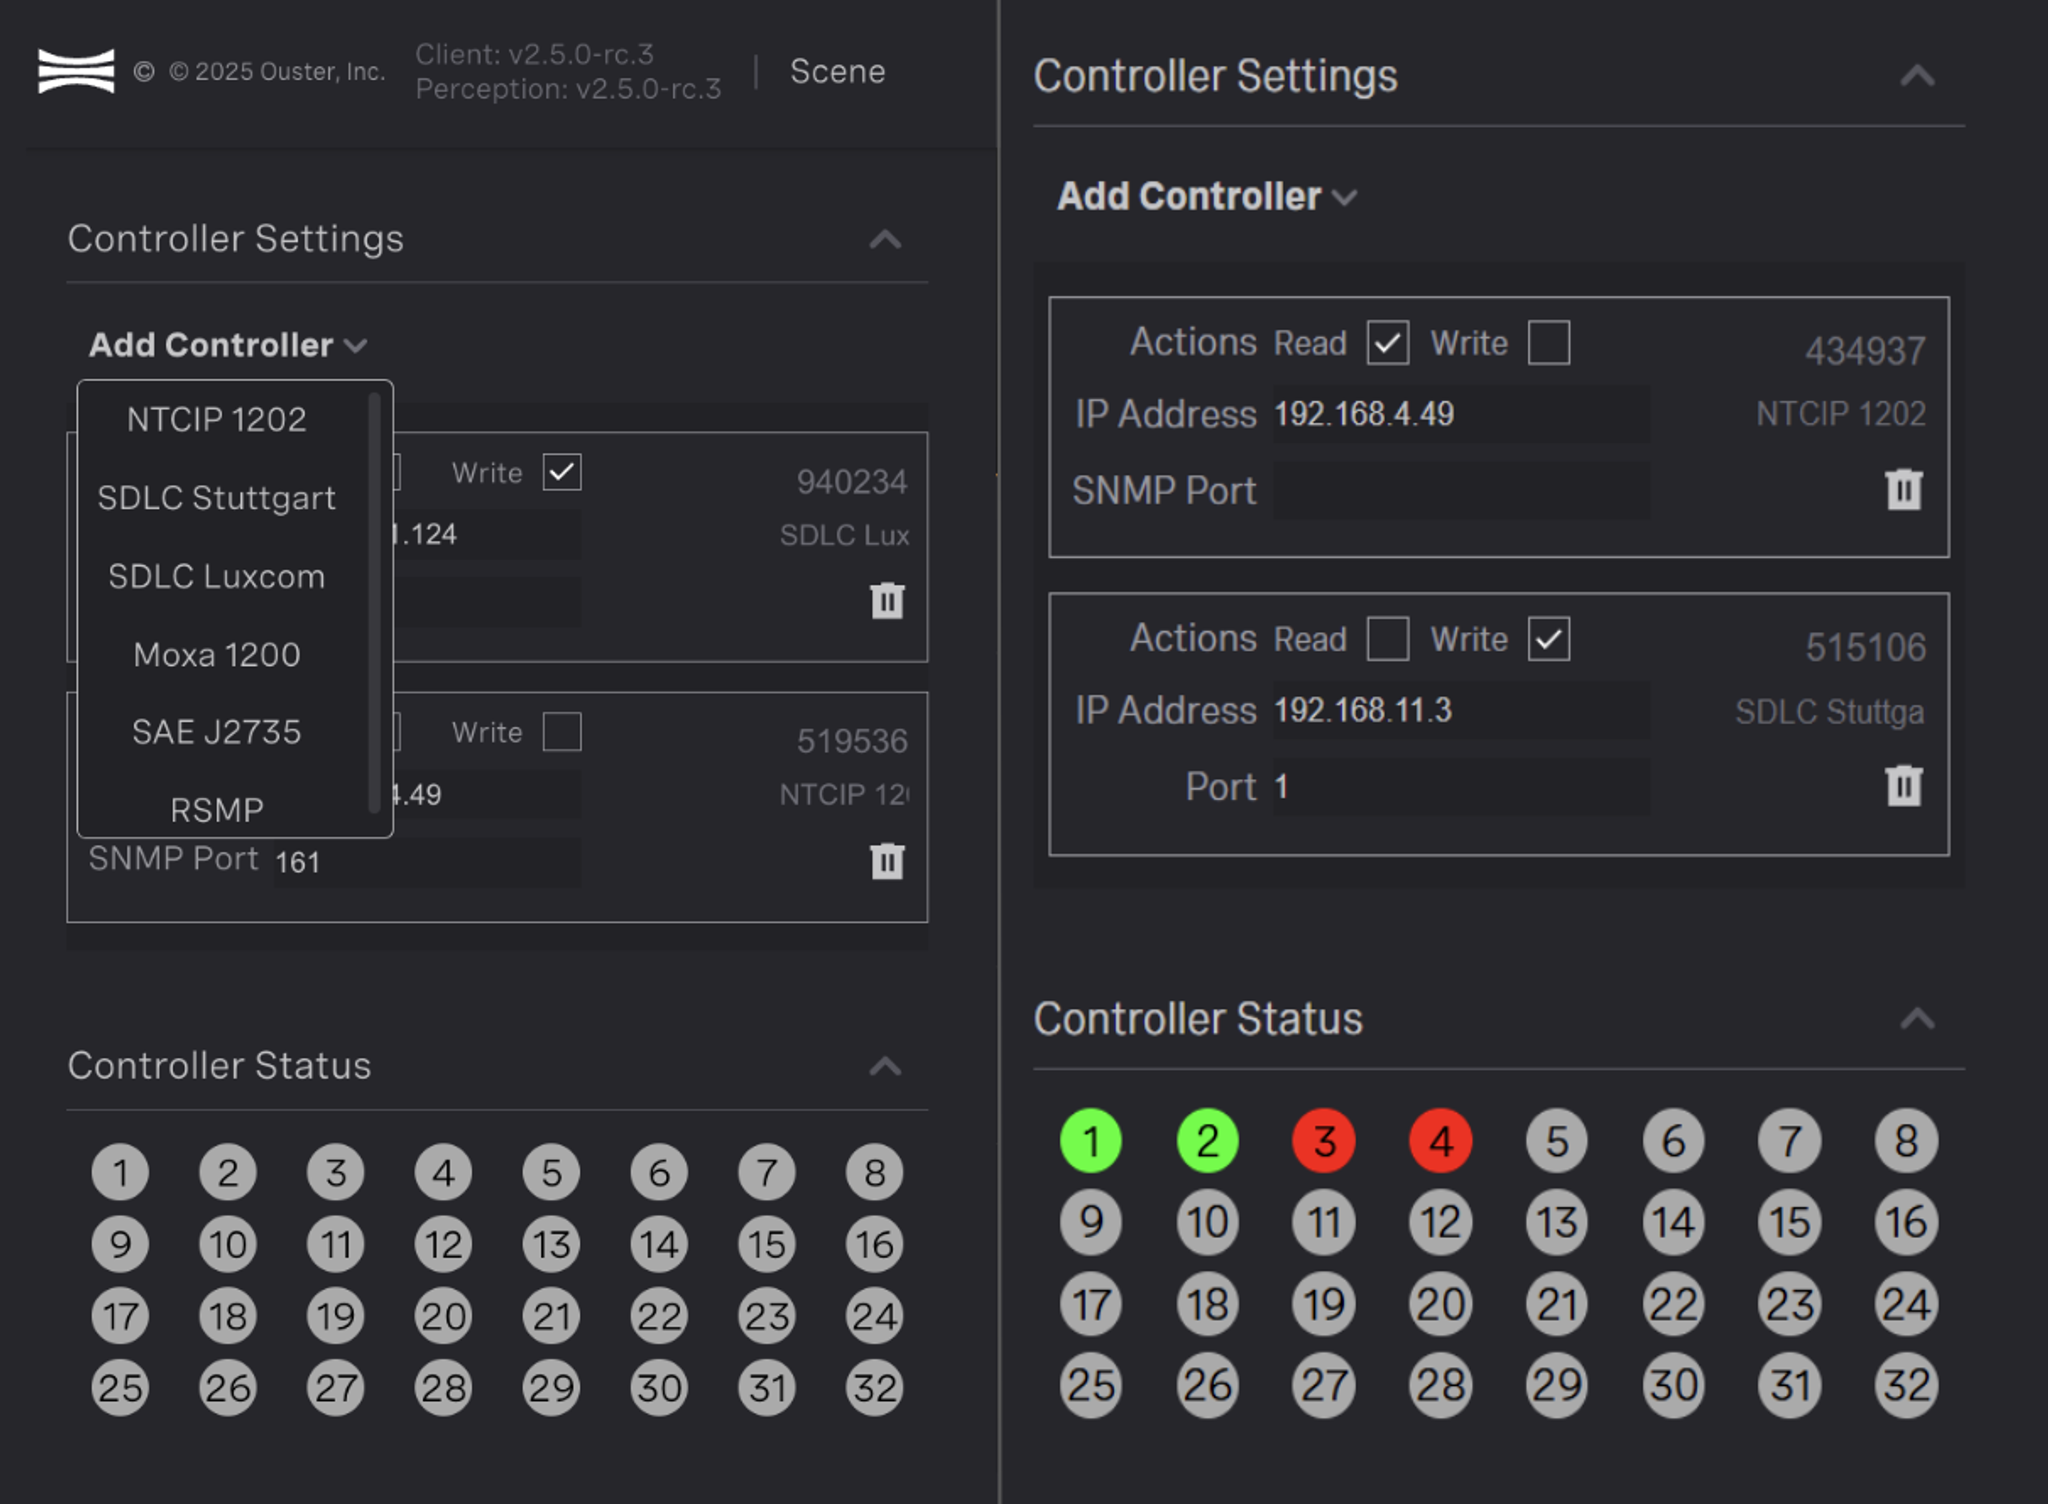Viewport: 2048px width, 1504px height.
Task: Click red status indicator 4 in right panel
Action: click(x=1441, y=1141)
